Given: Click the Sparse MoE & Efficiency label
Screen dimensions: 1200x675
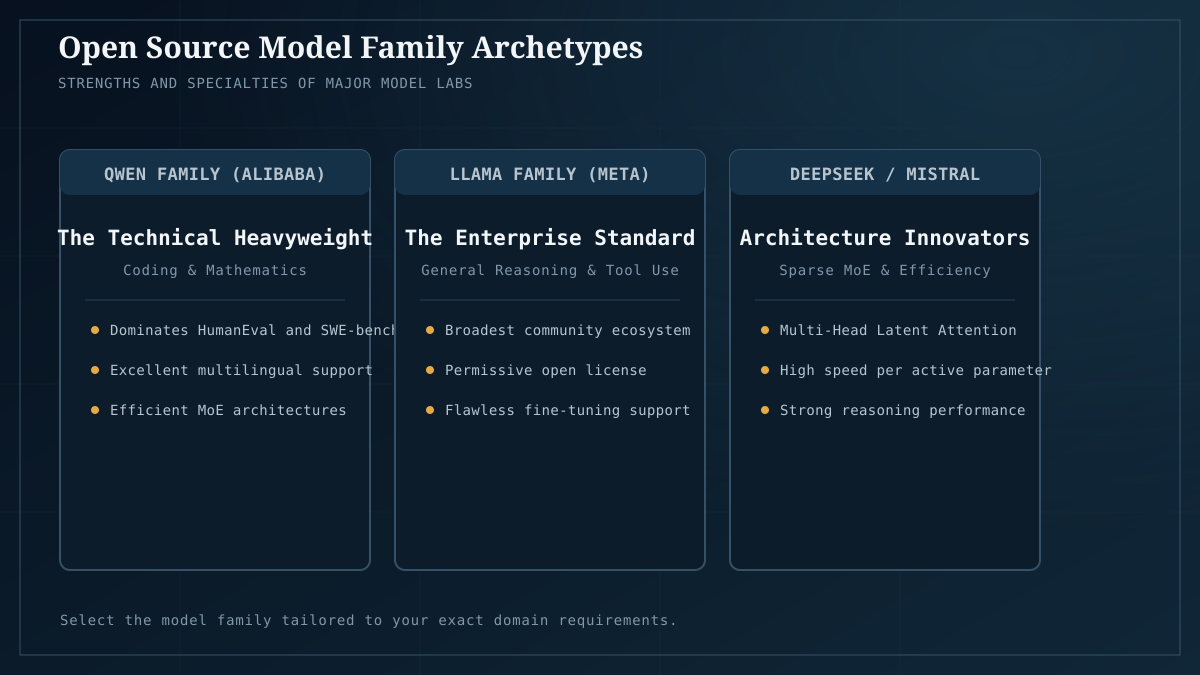Looking at the screenshot, I should [885, 270].
